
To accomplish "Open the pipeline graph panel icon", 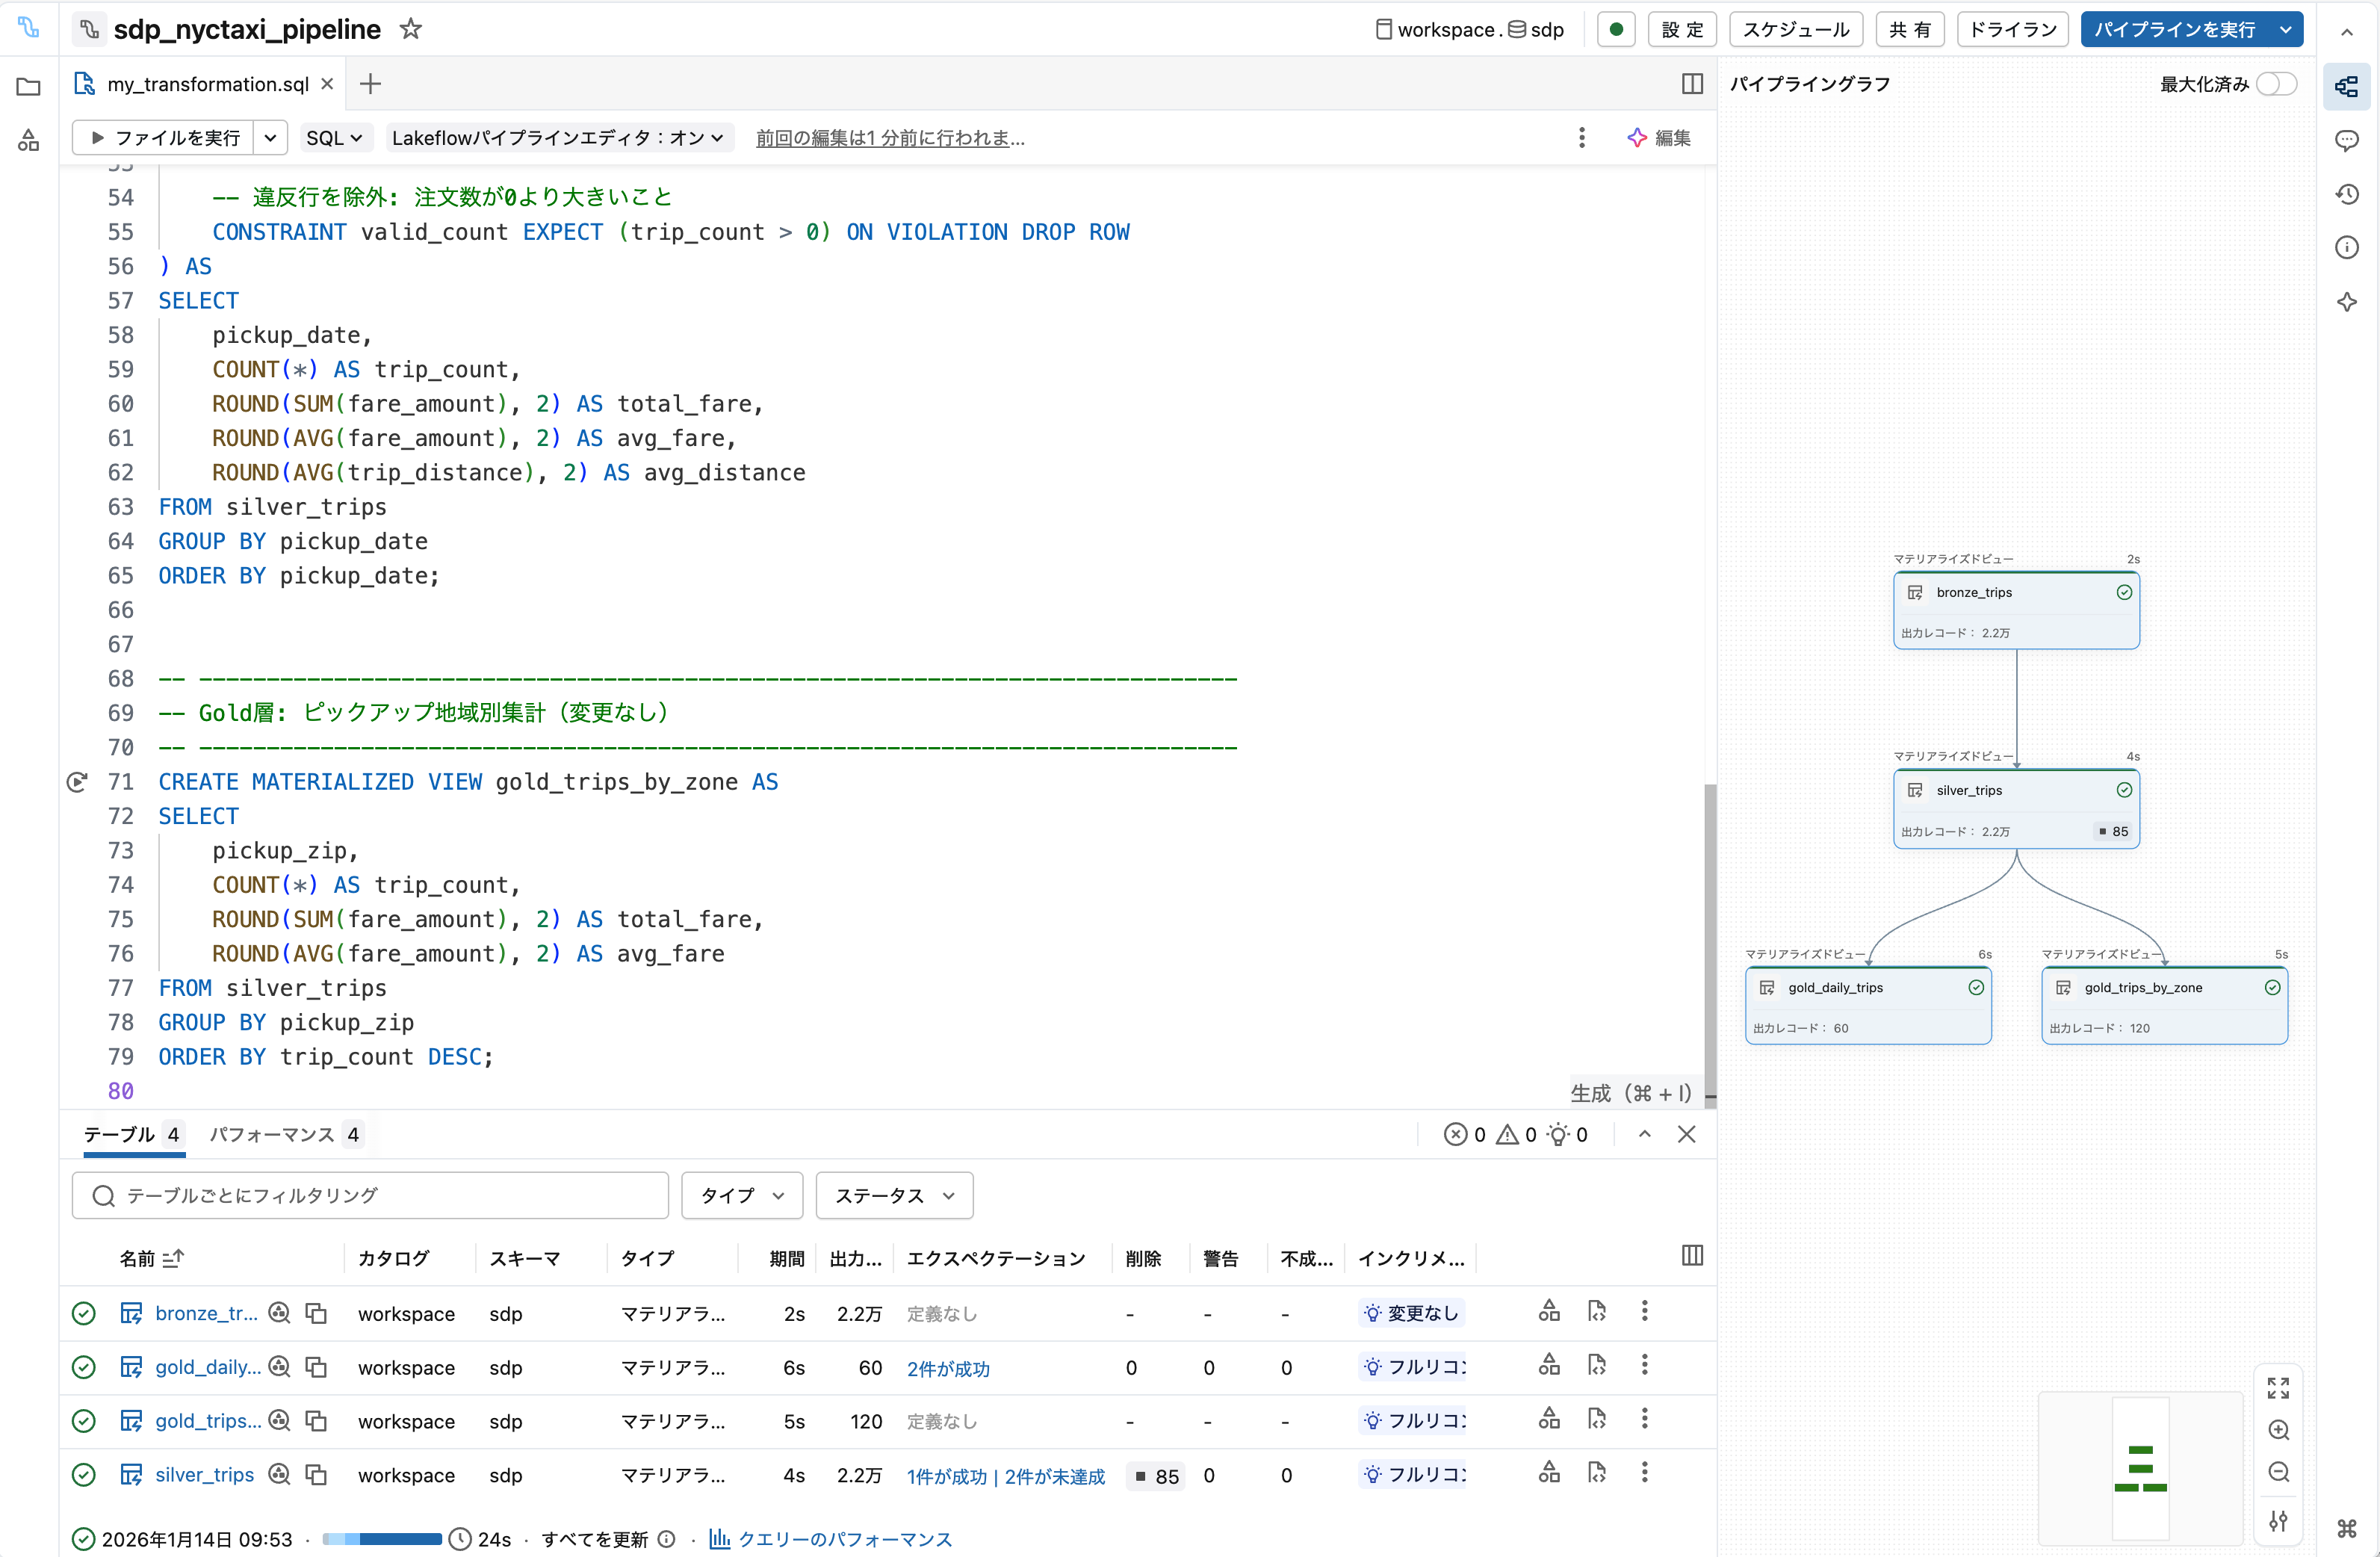I will [x=2348, y=86].
